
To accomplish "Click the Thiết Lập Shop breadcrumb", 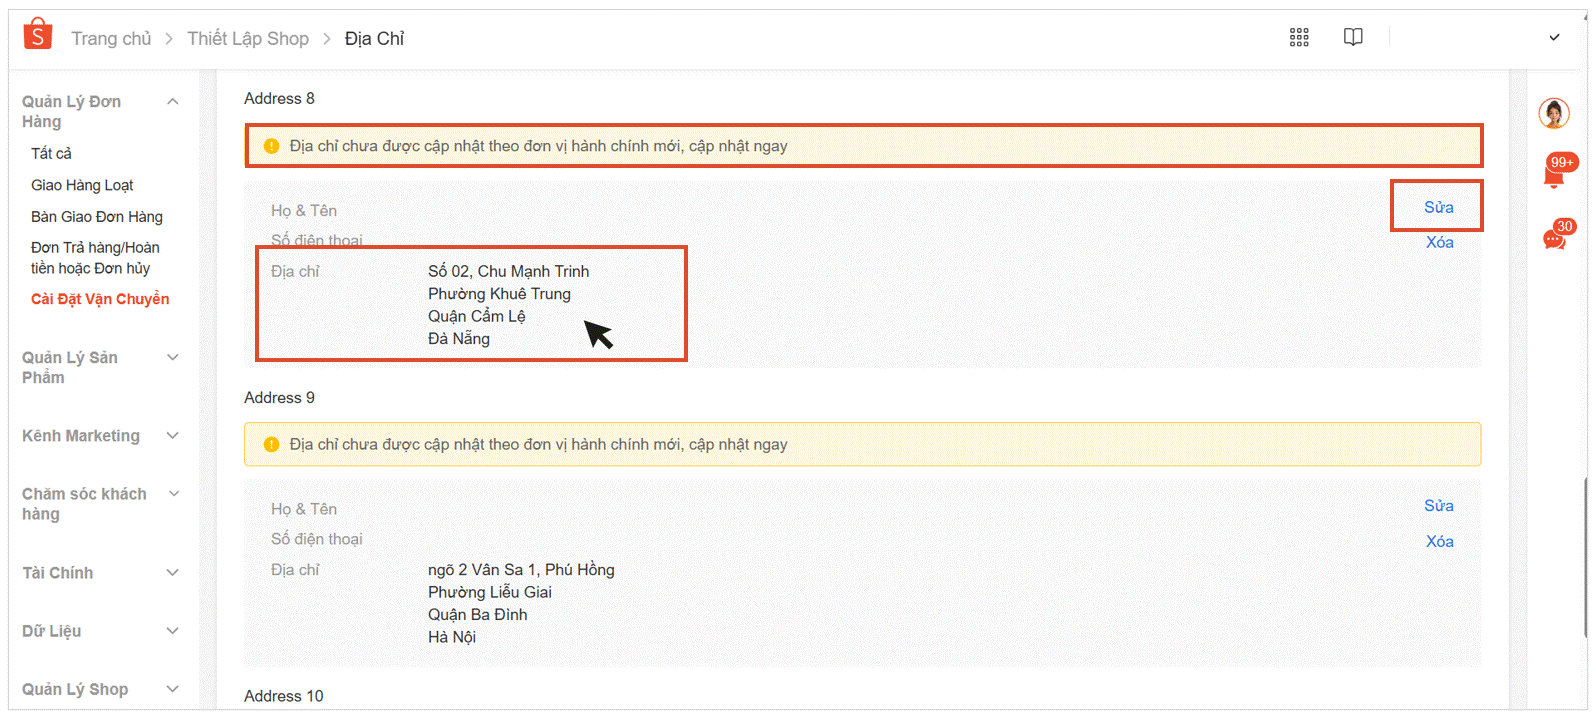I will [248, 38].
